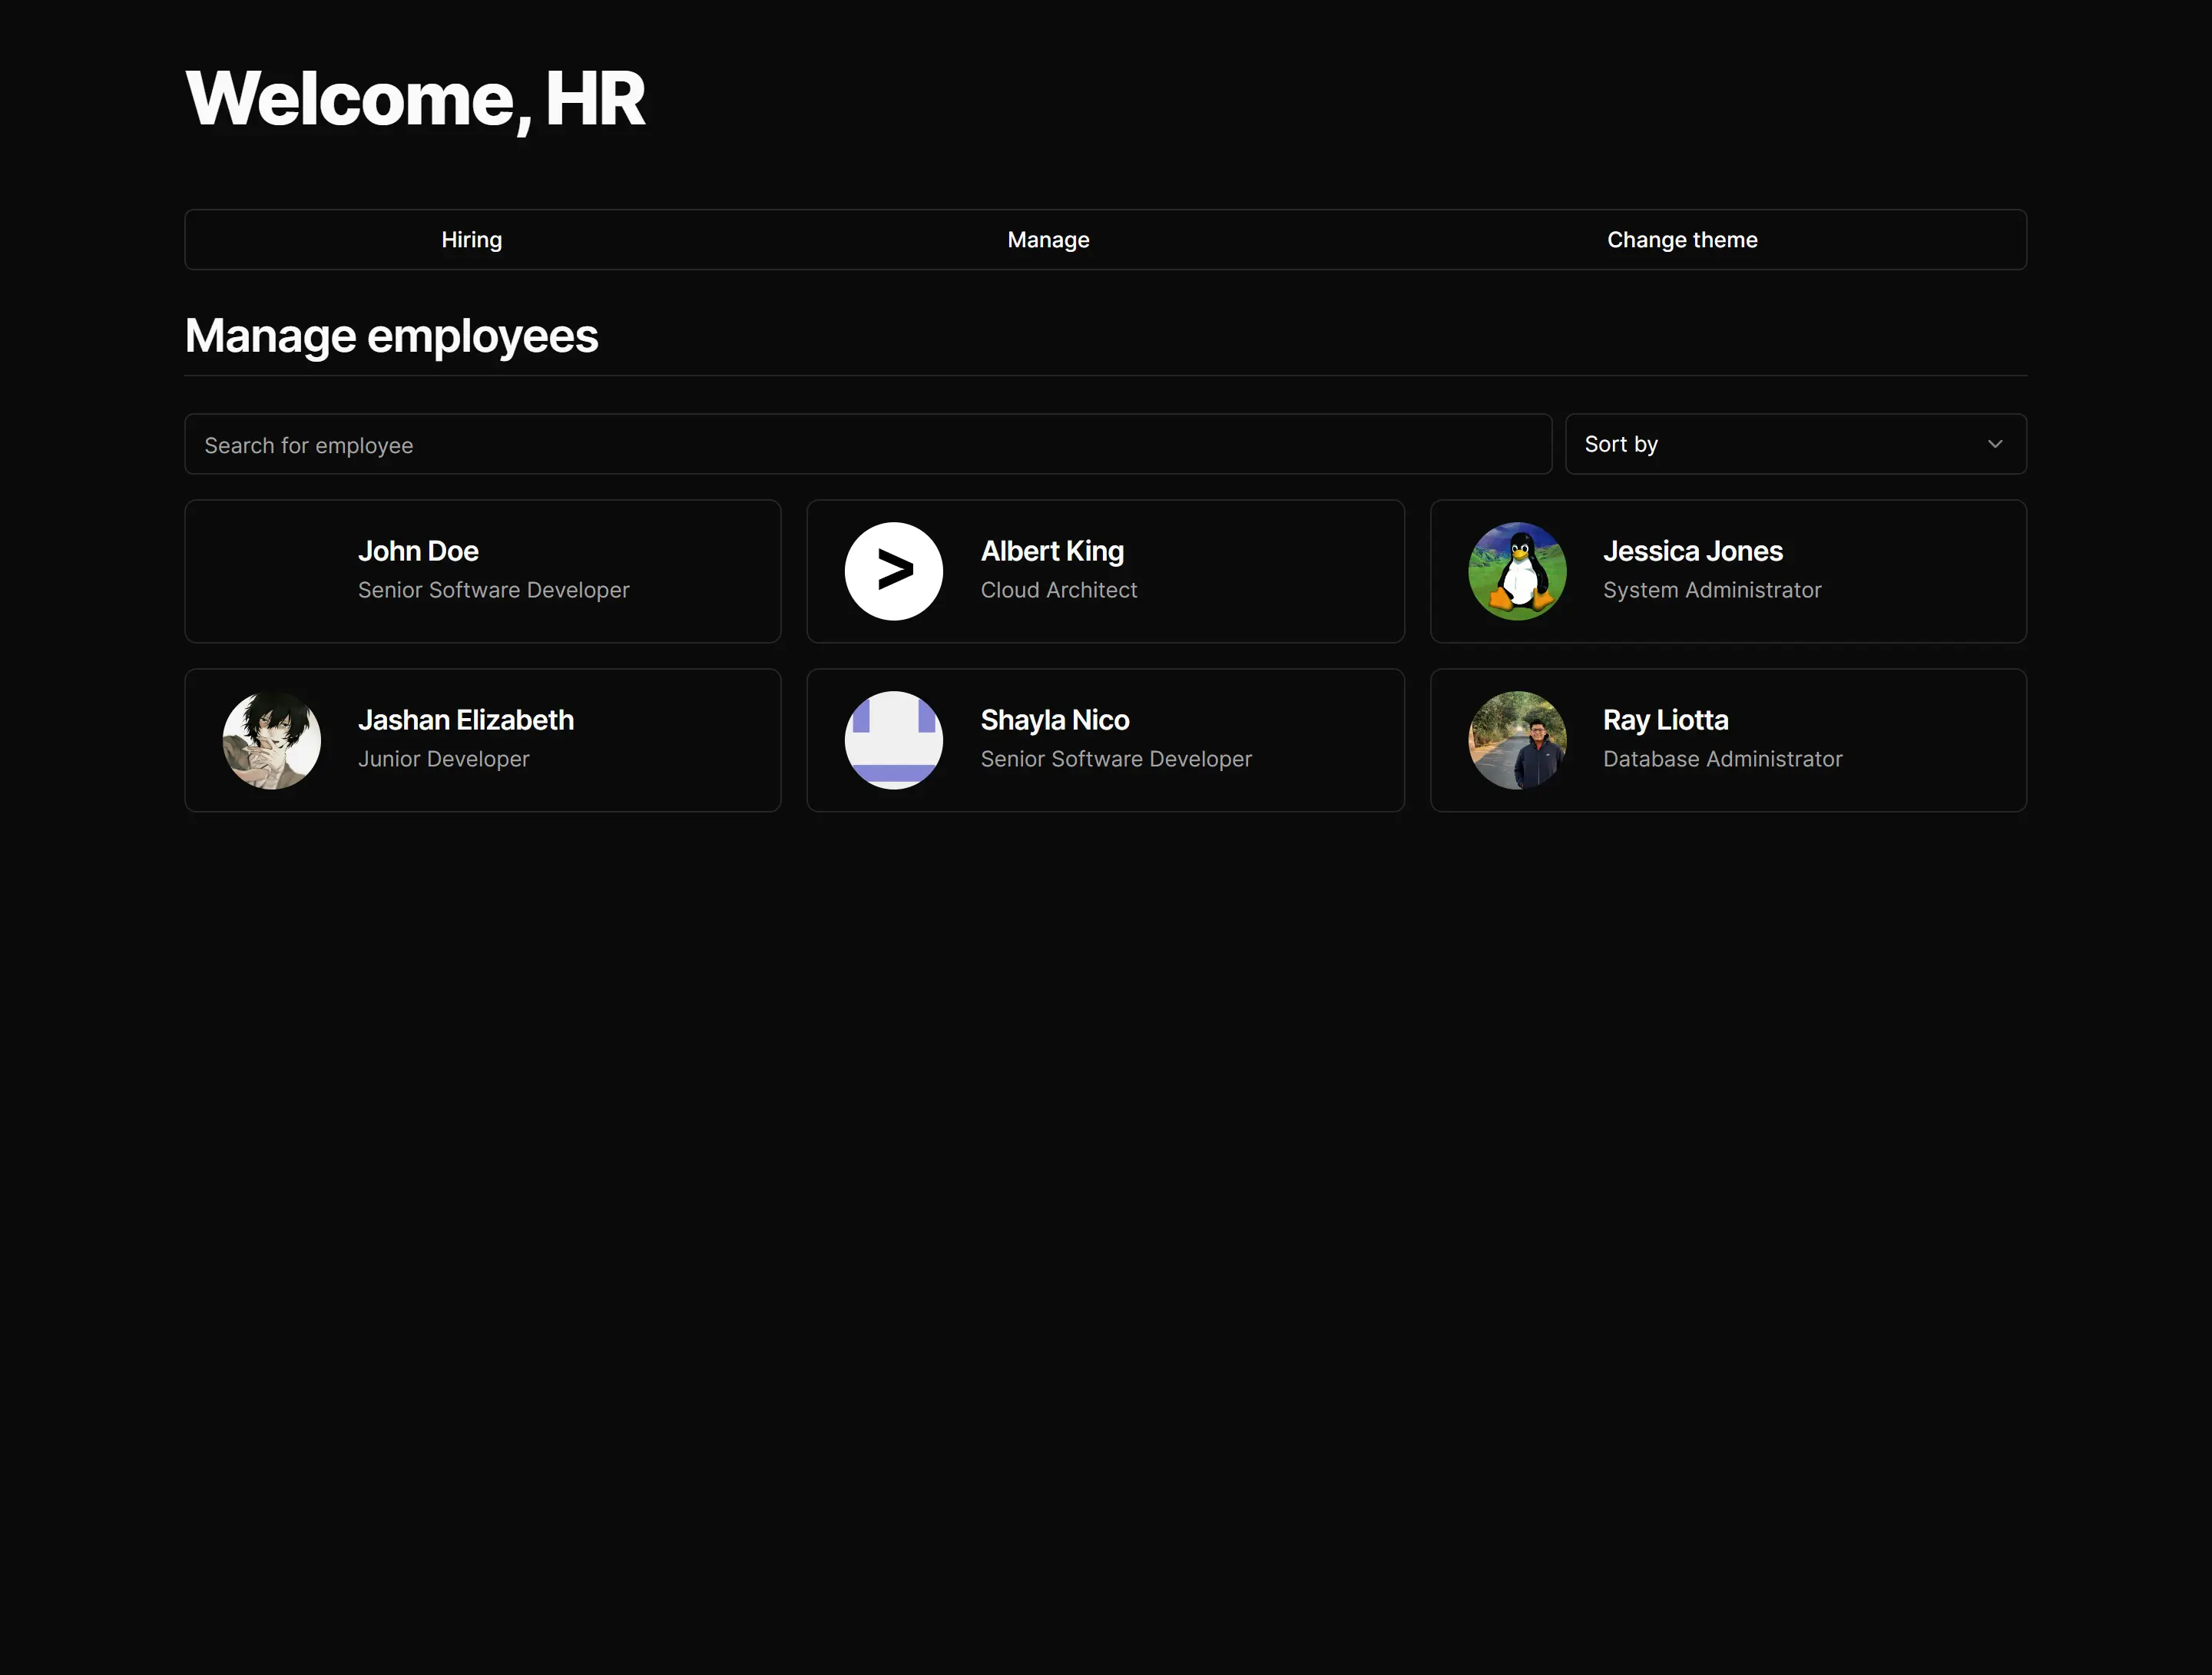This screenshot has width=2212, height=1675.
Task: Click the Sort by chevron arrow
Action: click(x=1996, y=443)
